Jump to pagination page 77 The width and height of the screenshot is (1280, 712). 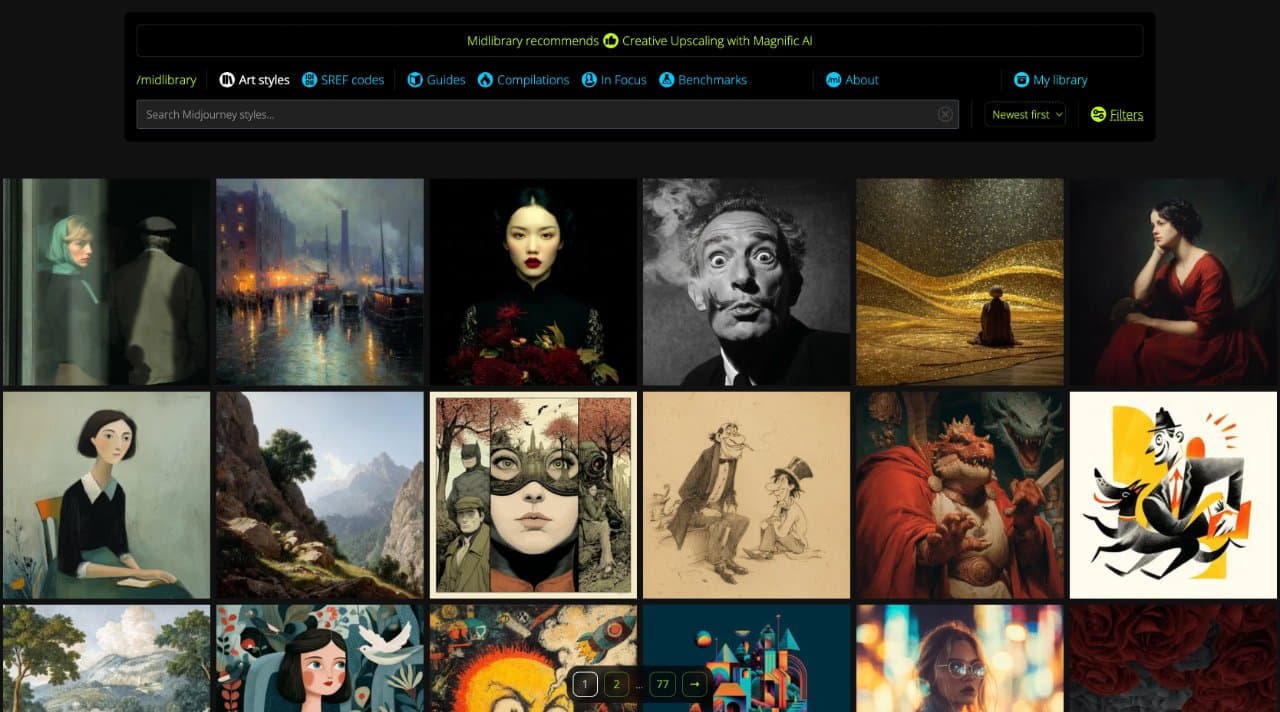pos(662,684)
